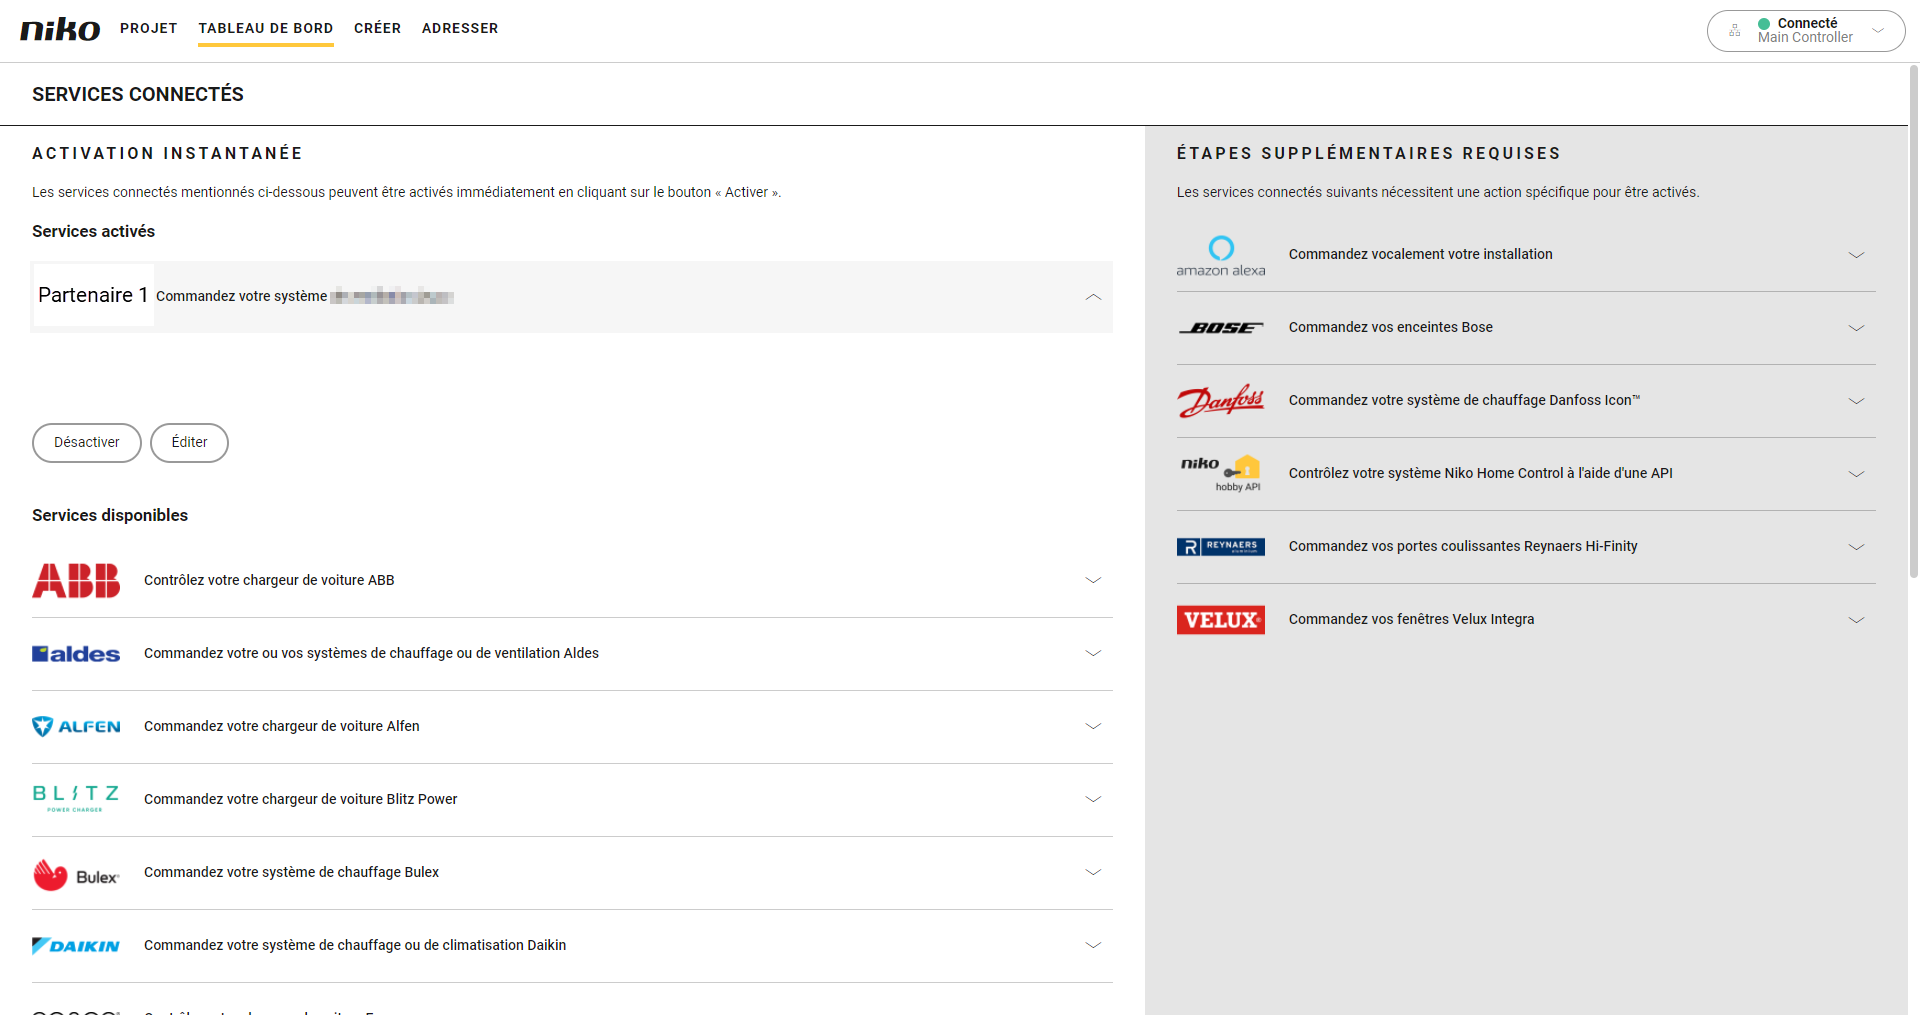
Task: Expand the Alfen car charger row
Action: (1093, 727)
